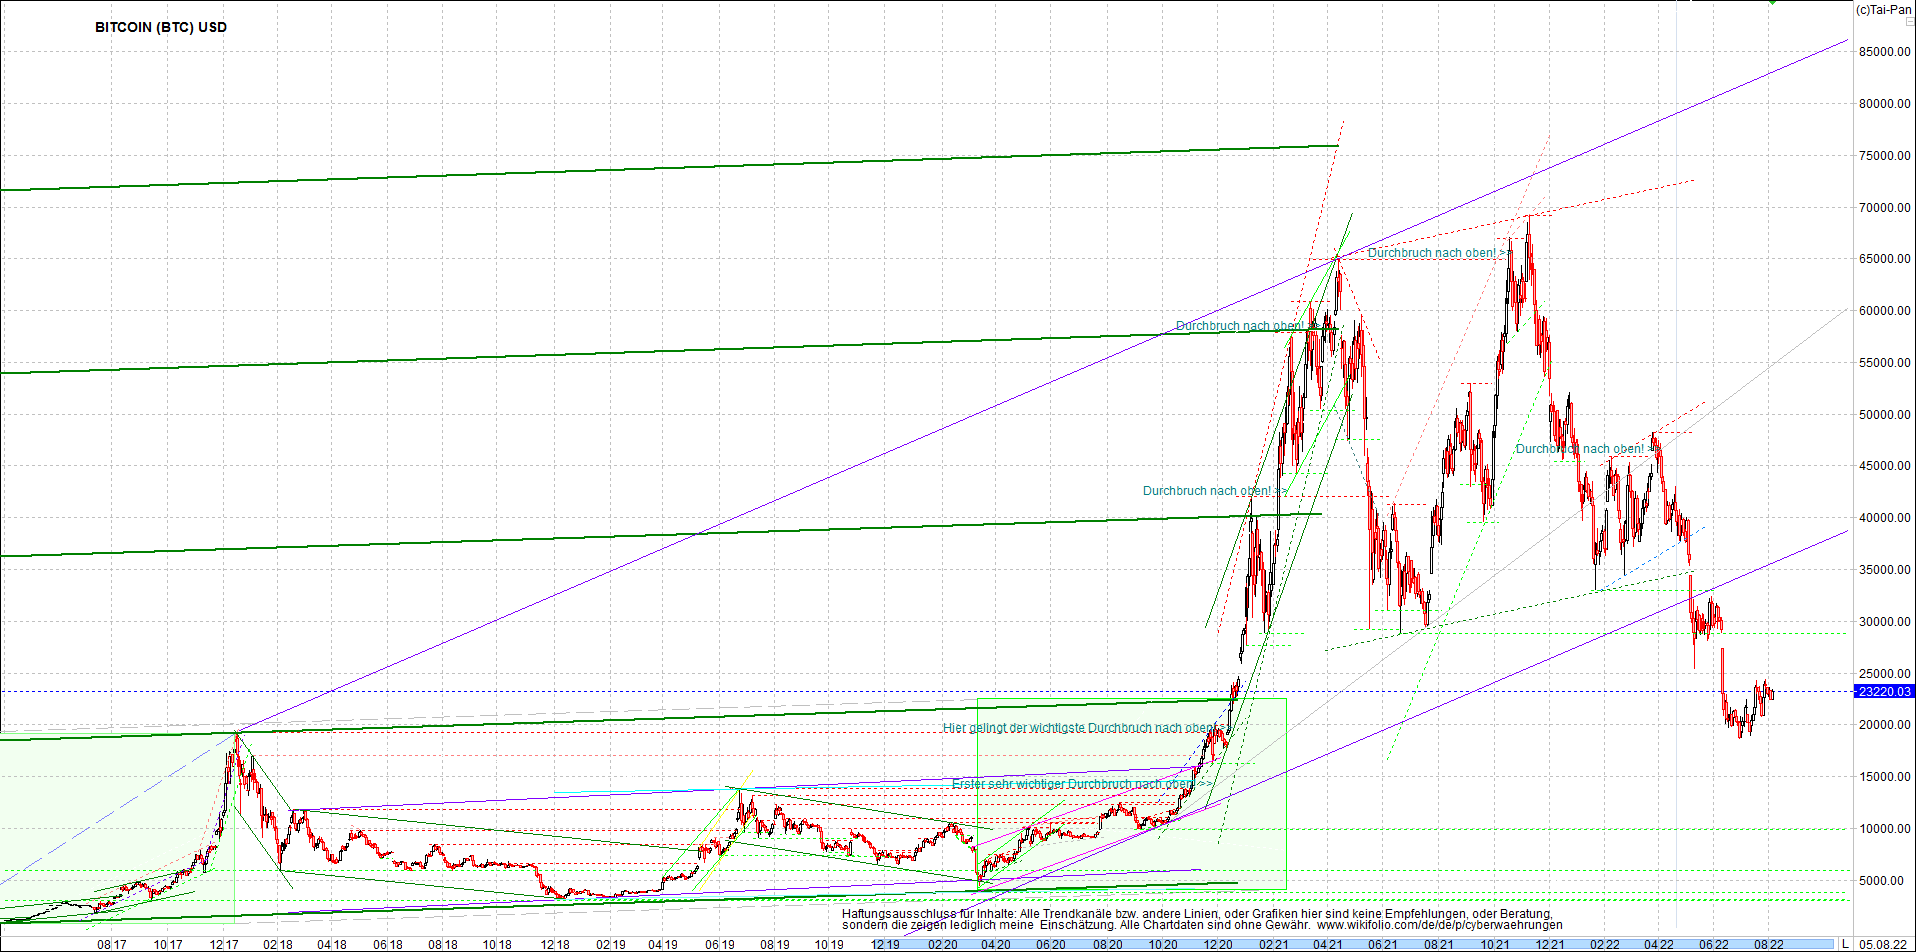Viewport: 1916px width, 952px height.
Task: Click the 06.22 date axis label
Action: pos(1714,944)
